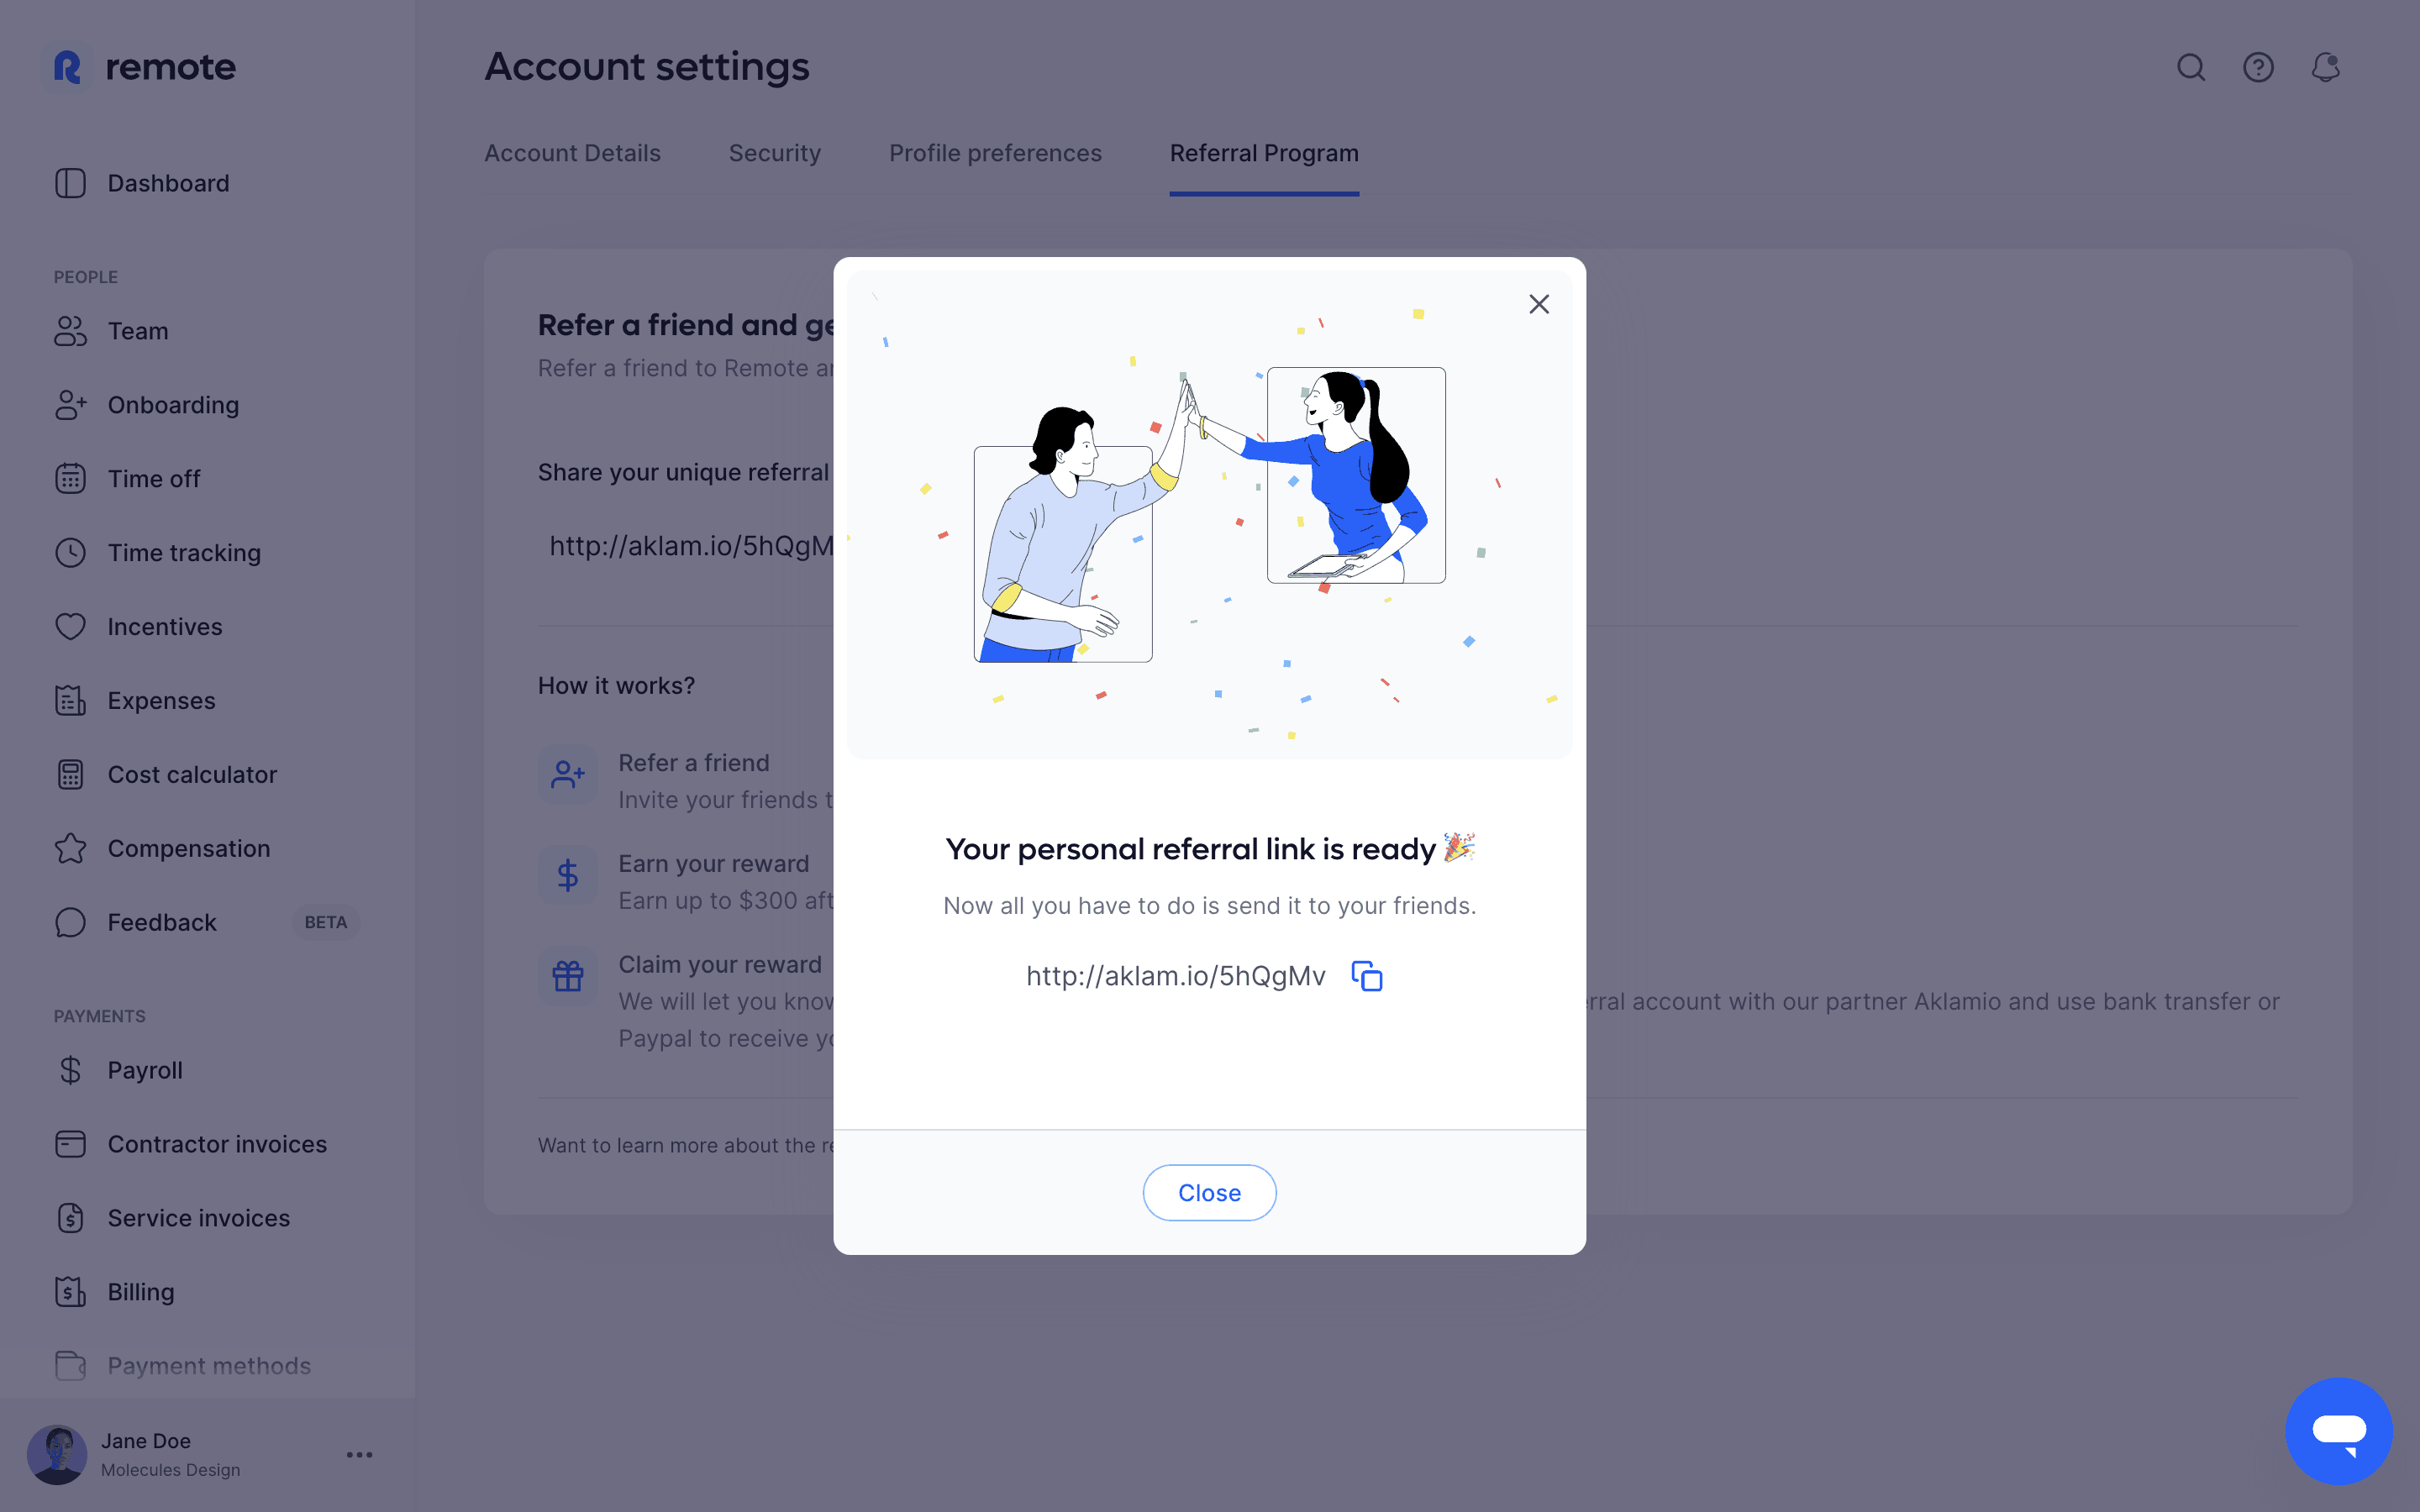View notifications via the bell icon
Screen dimensions: 2420x1512
(2325, 67)
